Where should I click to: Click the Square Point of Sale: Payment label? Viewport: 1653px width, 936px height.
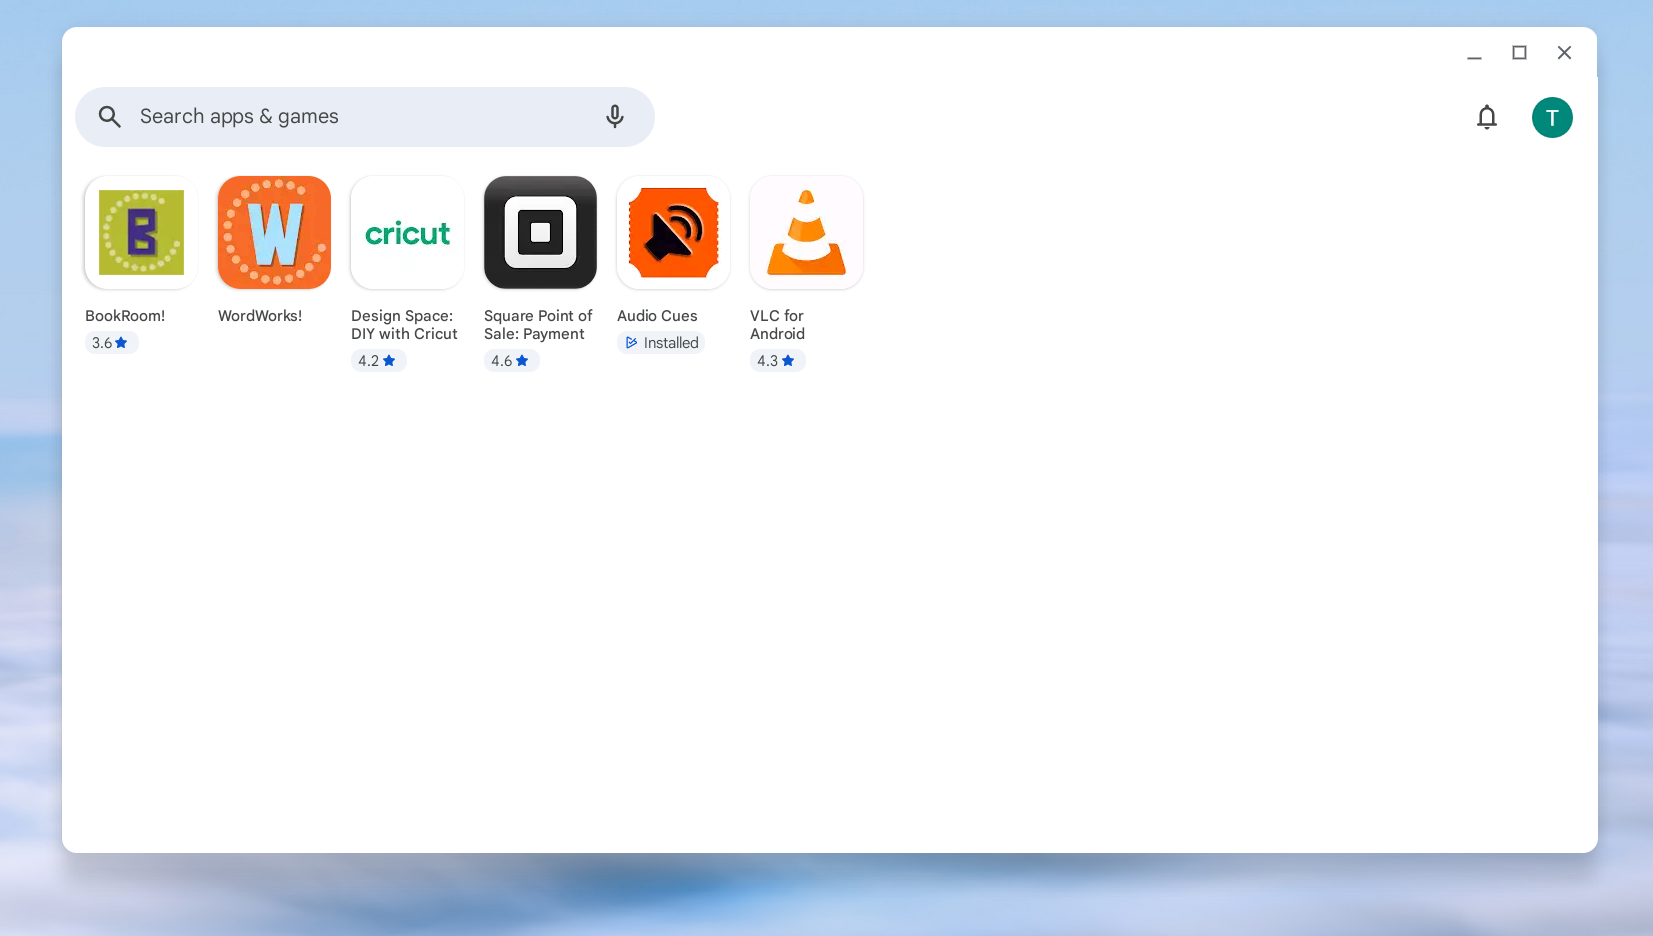(x=538, y=325)
